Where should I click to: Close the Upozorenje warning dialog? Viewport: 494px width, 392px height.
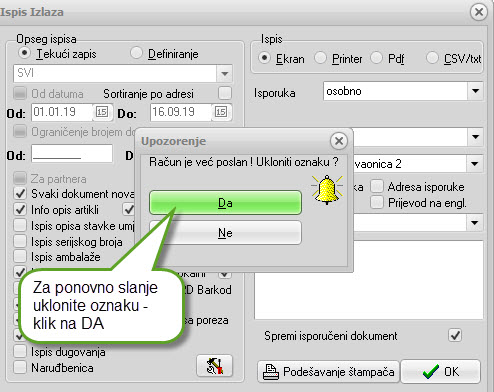[339, 141]
